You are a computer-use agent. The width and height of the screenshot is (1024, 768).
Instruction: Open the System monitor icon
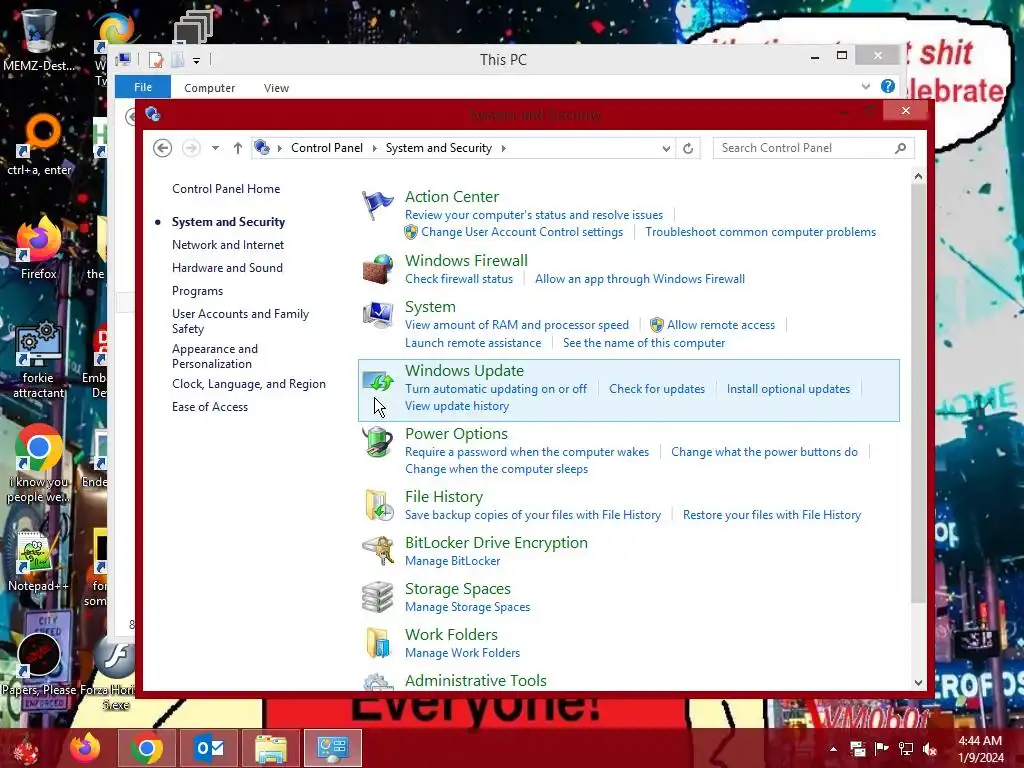377,315
